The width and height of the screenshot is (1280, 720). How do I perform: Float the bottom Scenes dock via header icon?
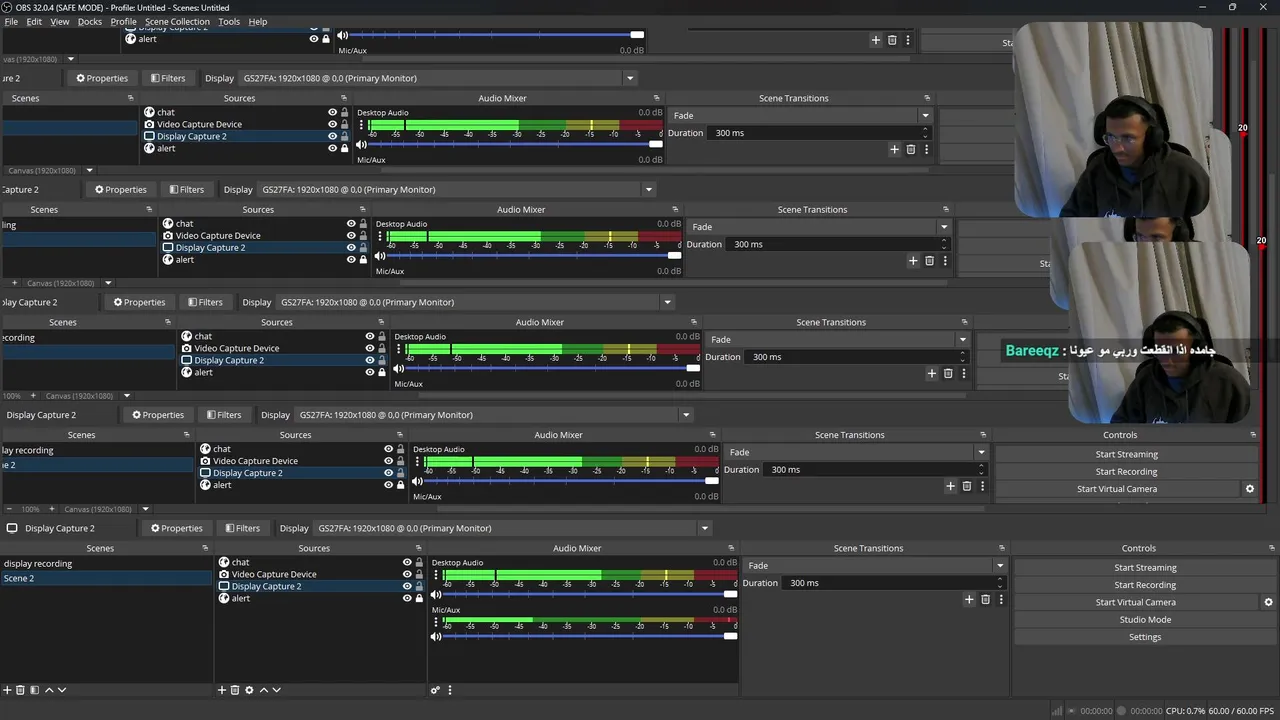[205, 548]
